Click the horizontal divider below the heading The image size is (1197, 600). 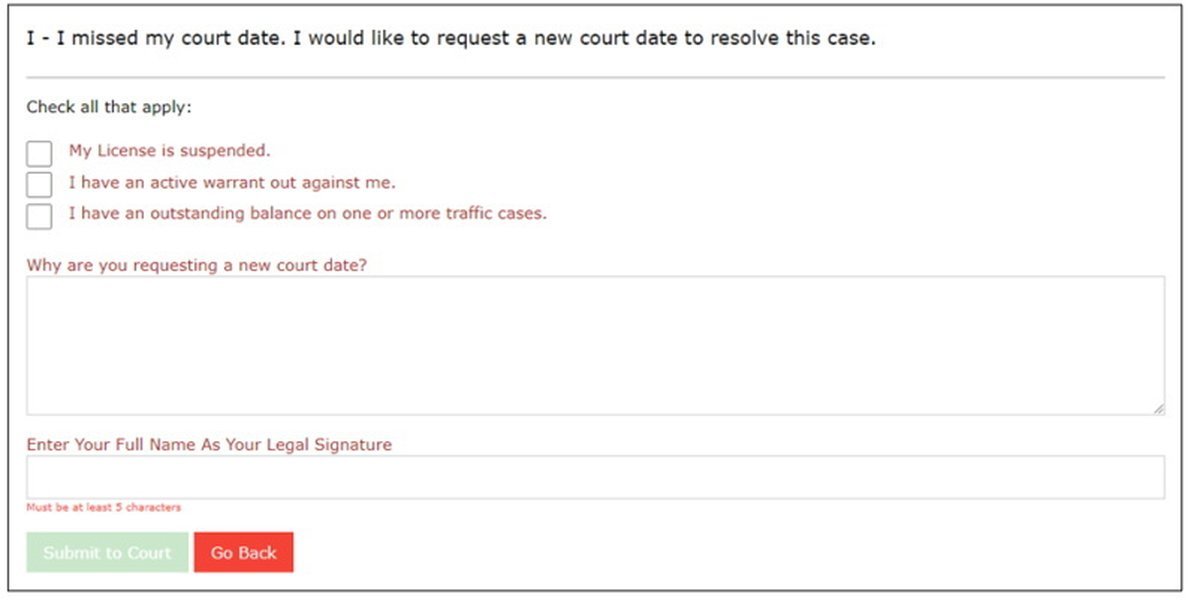tap(595, 77)
